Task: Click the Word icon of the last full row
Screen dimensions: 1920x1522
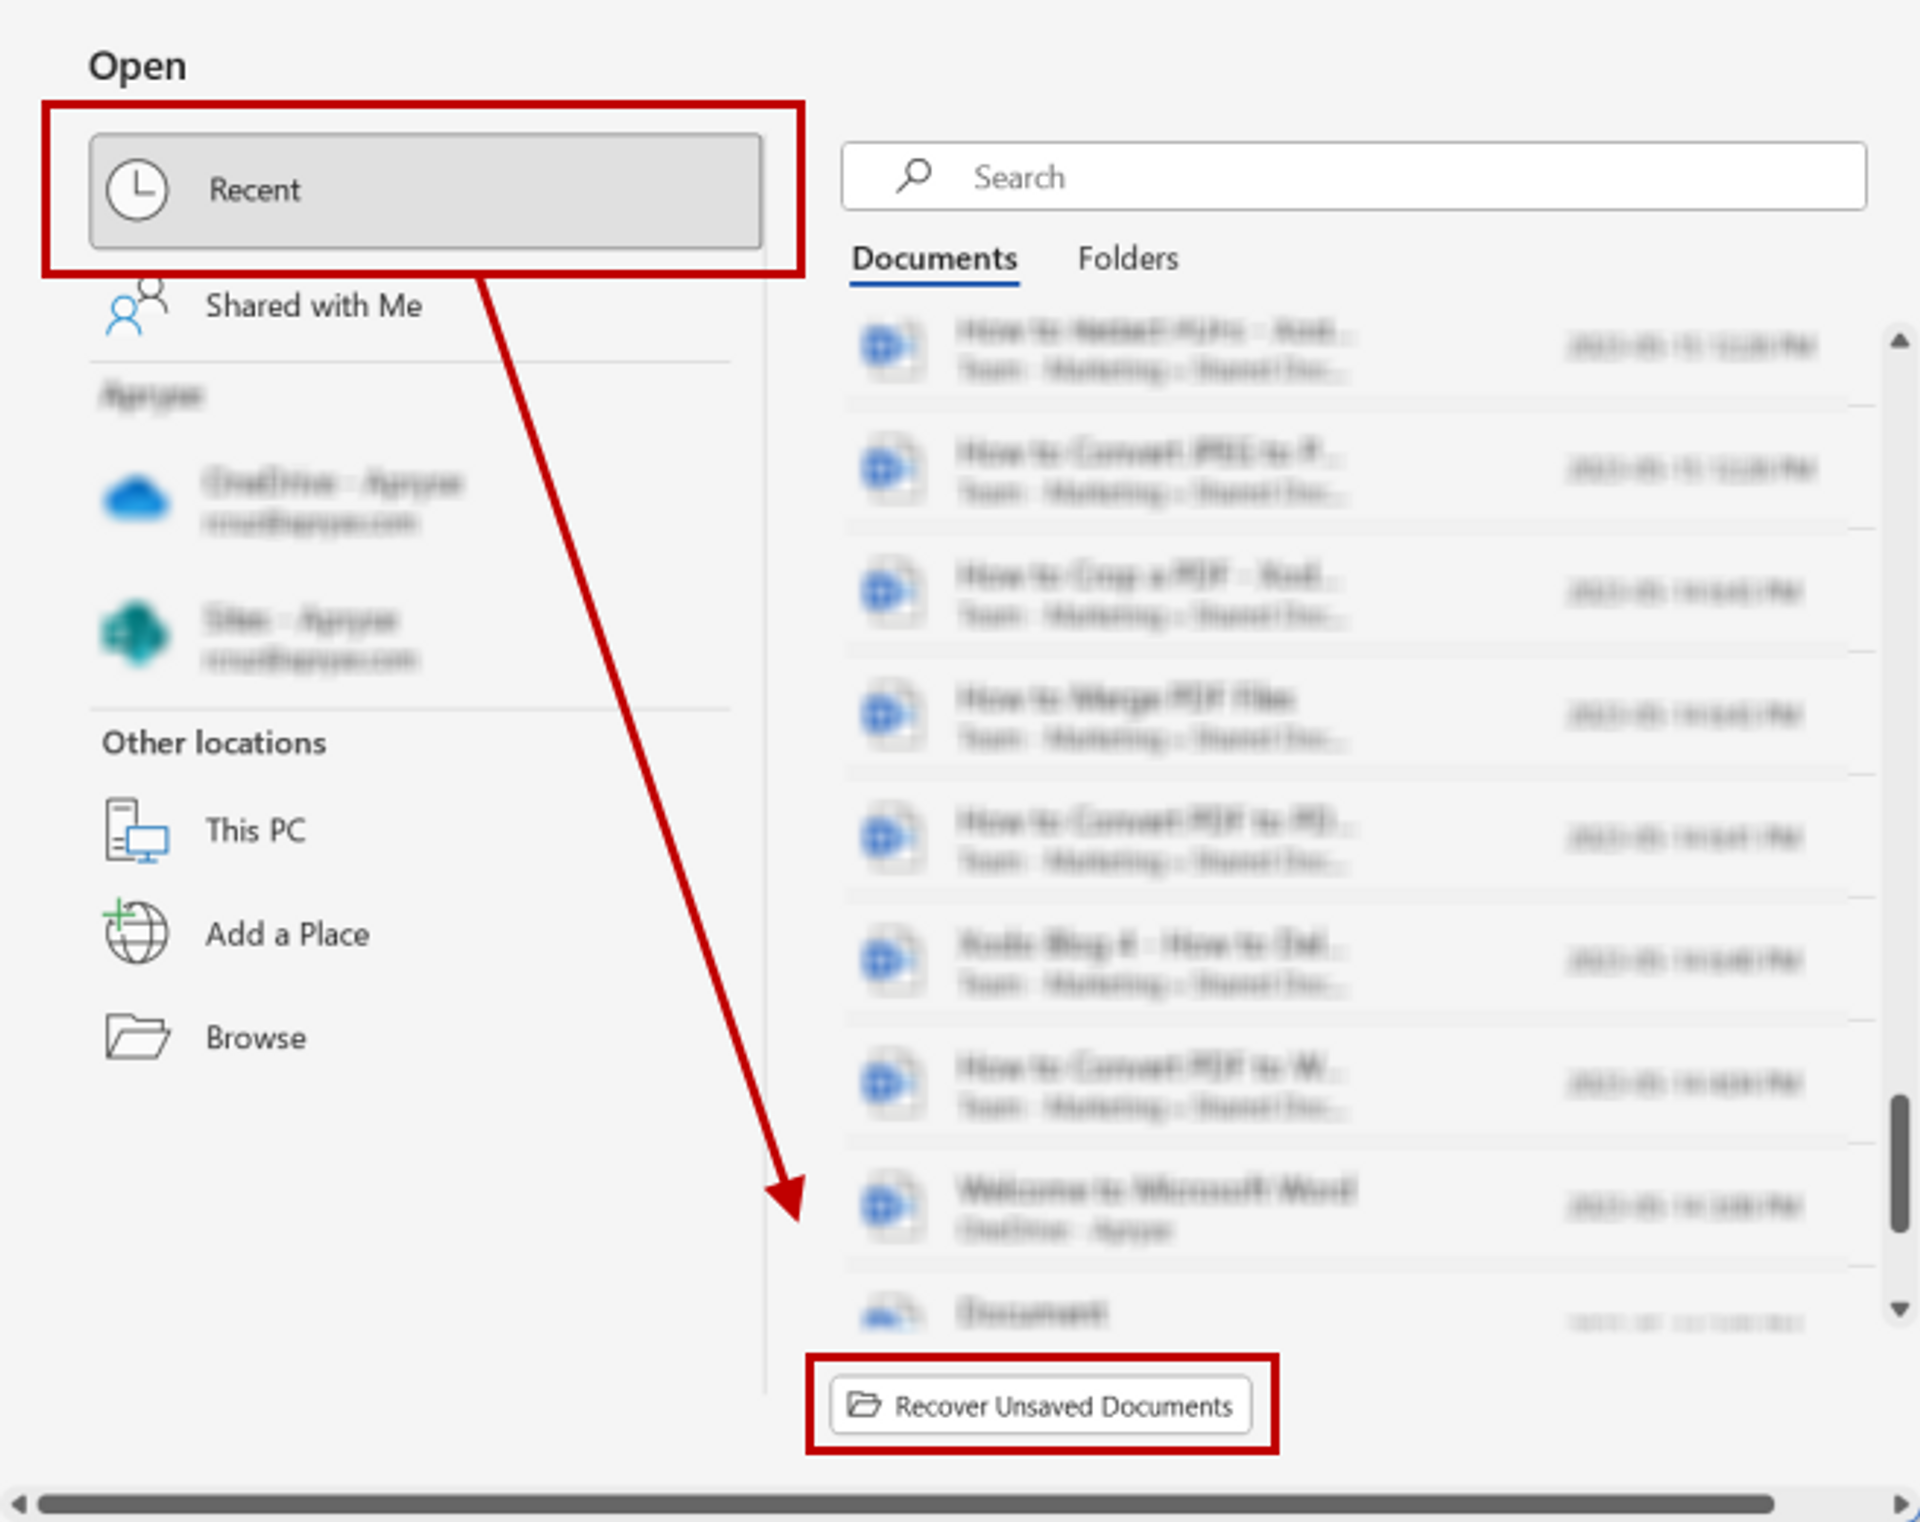Action: (x=890, y=1205)
